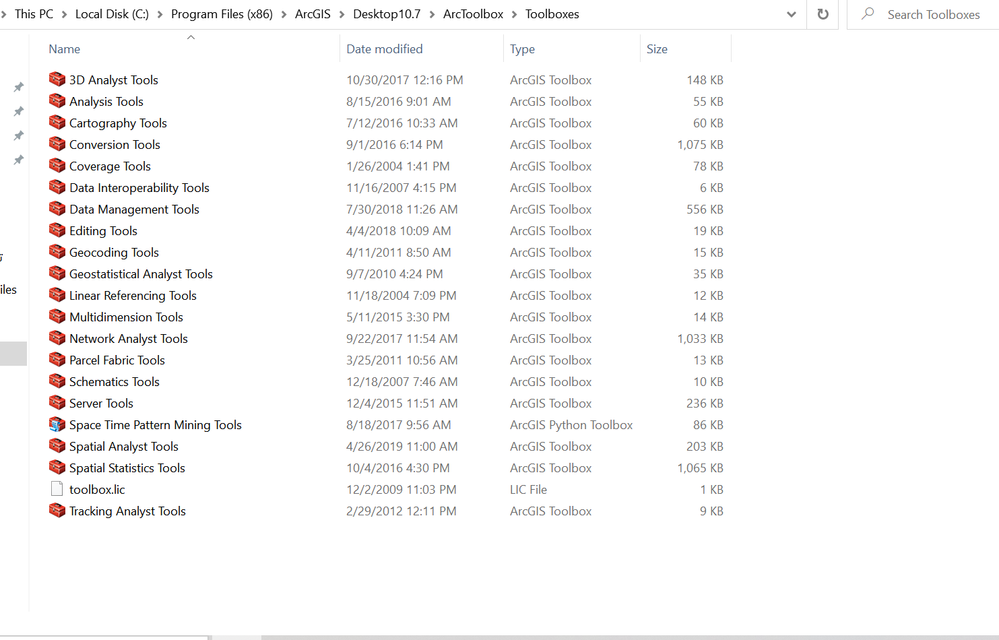Select the 3D Analyst Tools file name
This screenshot has height=640, width=999.
pyautogui.click(x=113, y=80)
